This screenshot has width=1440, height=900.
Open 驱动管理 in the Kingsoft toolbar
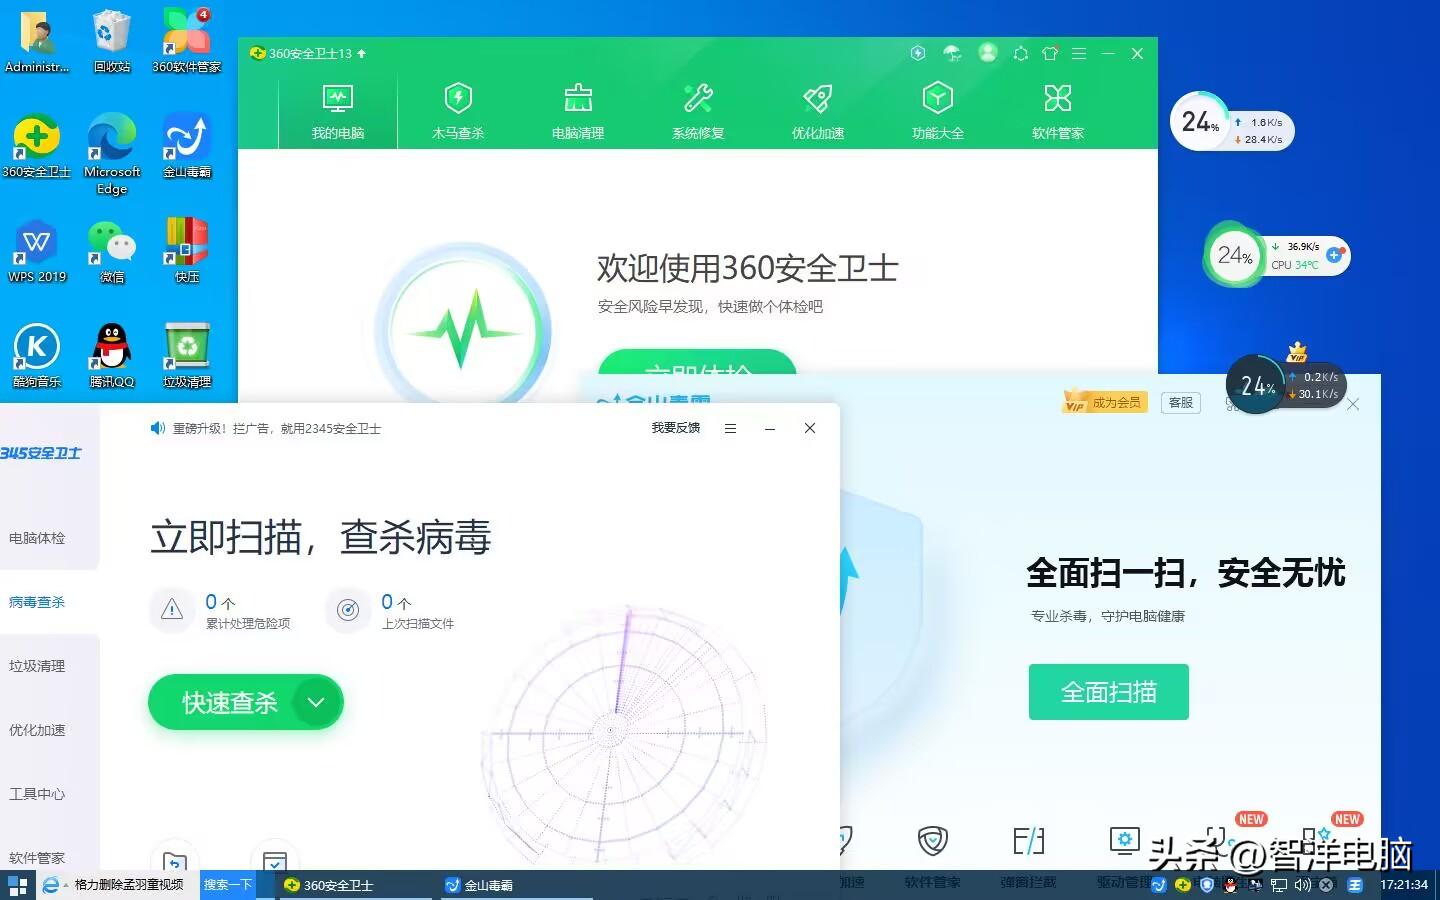point(1124,855)
